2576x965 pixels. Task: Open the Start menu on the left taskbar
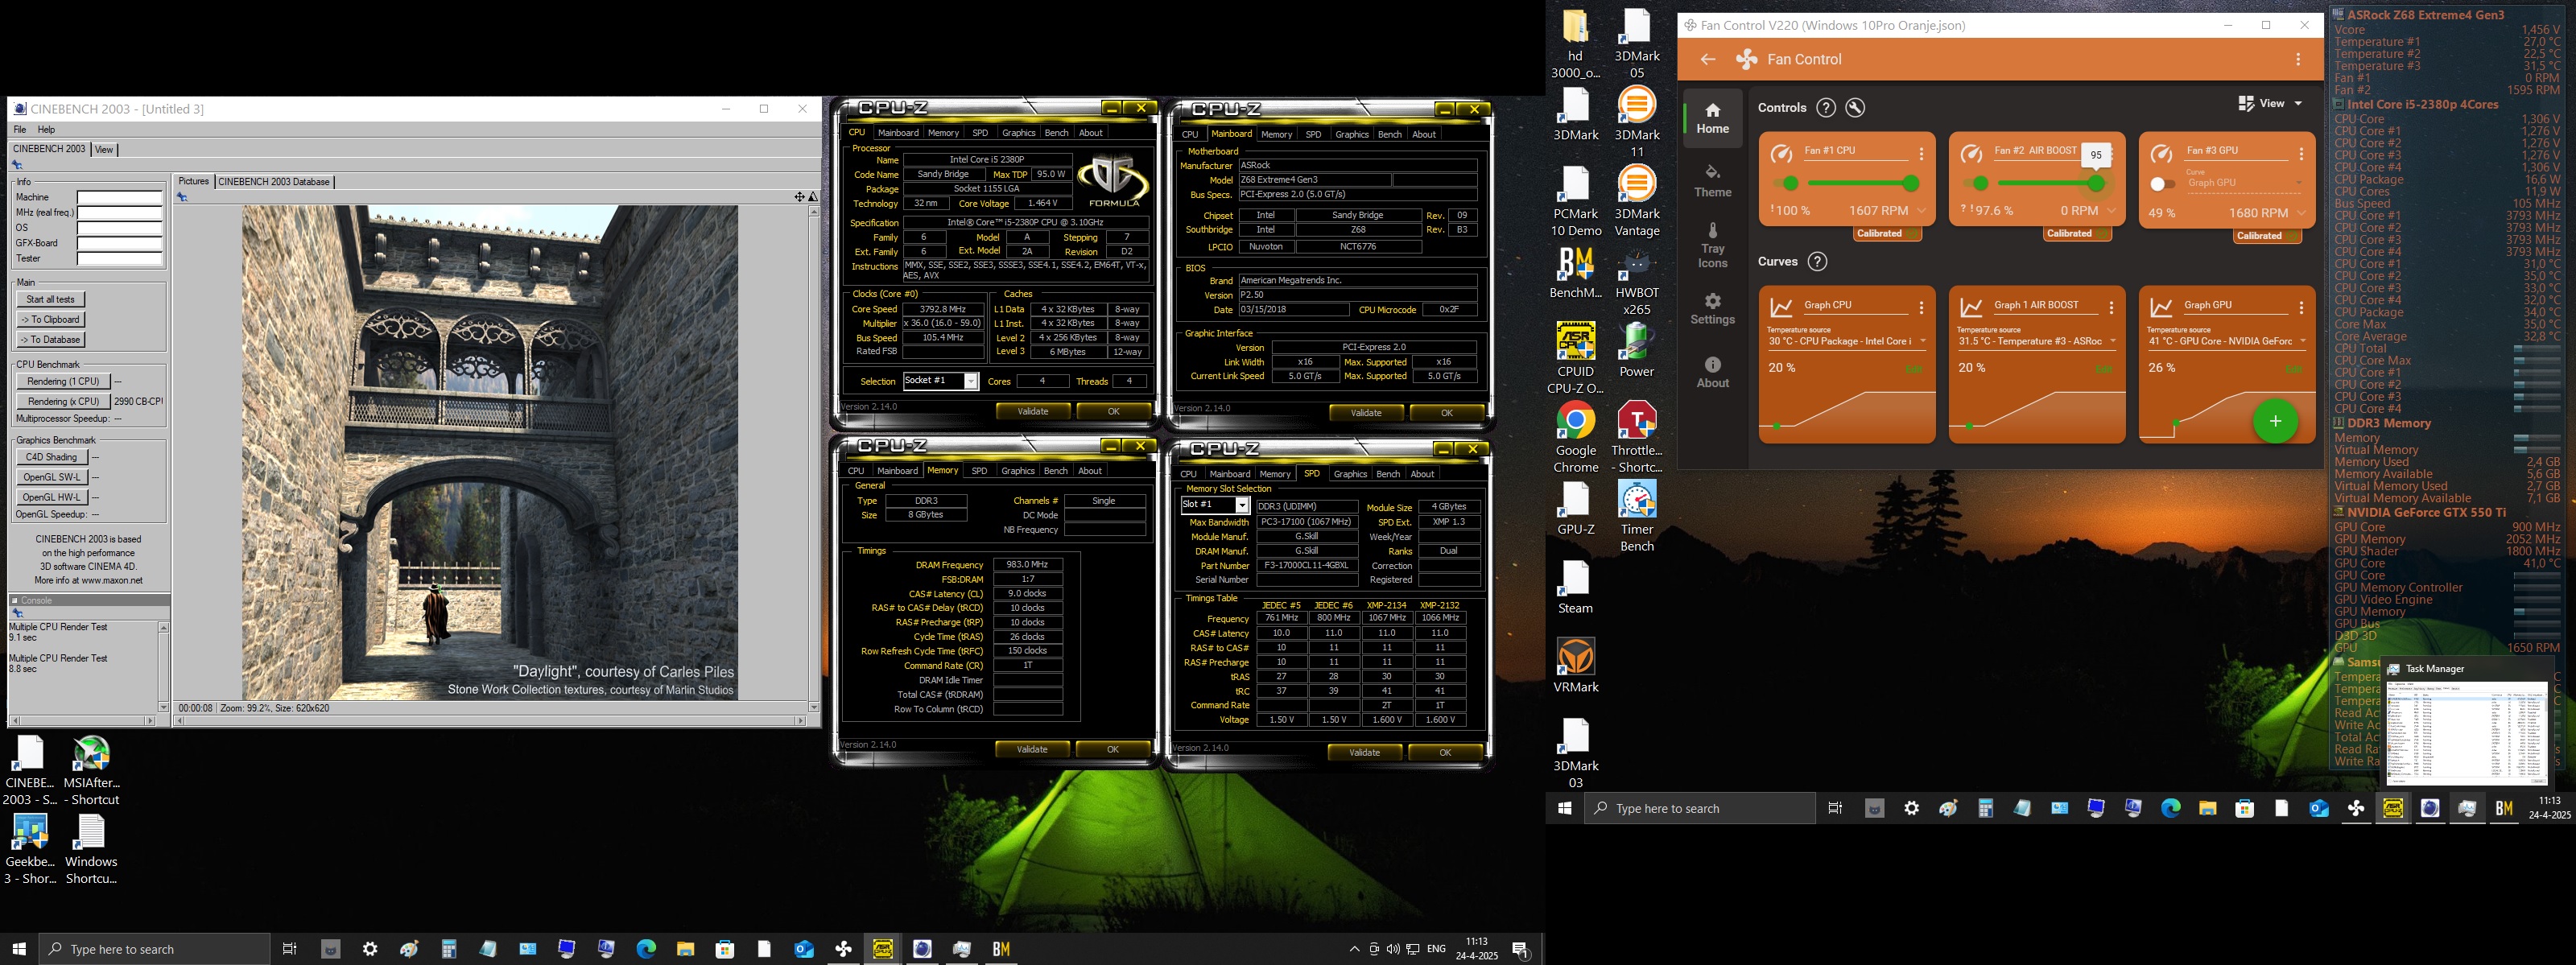(x=19, y=949)
